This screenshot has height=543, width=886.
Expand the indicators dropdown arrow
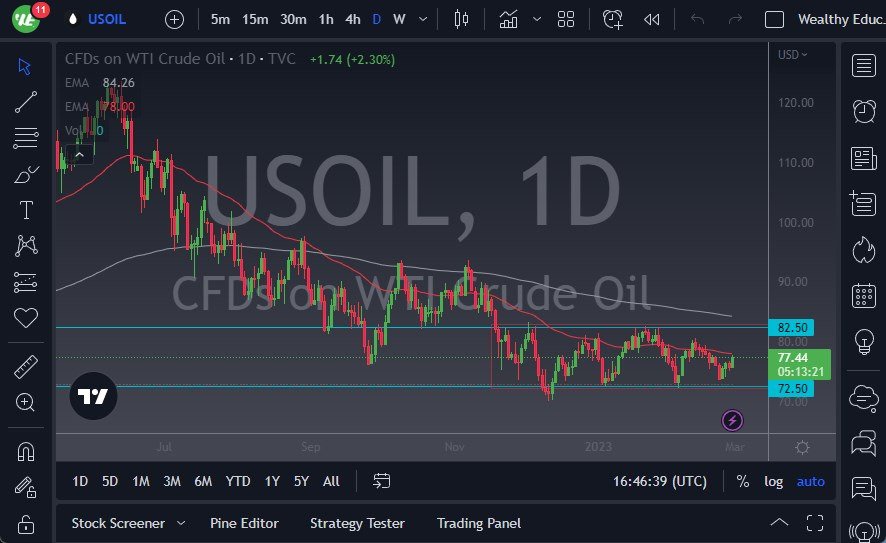pos(538,19)
